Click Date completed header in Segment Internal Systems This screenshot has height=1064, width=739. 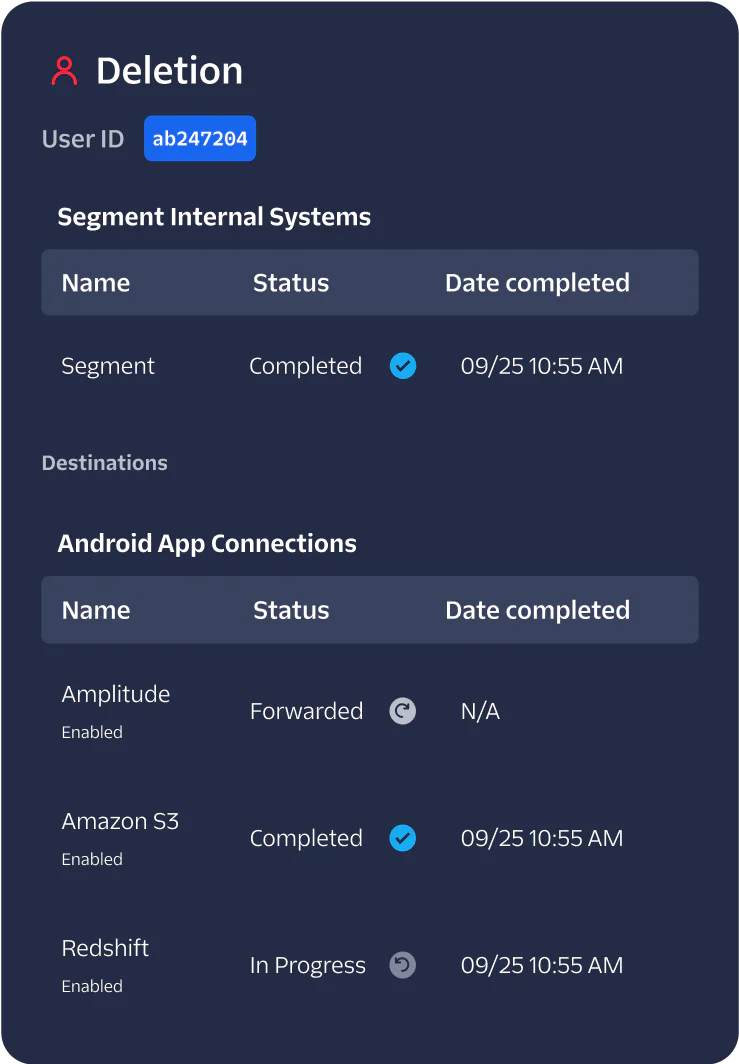(x=537, y=283)
